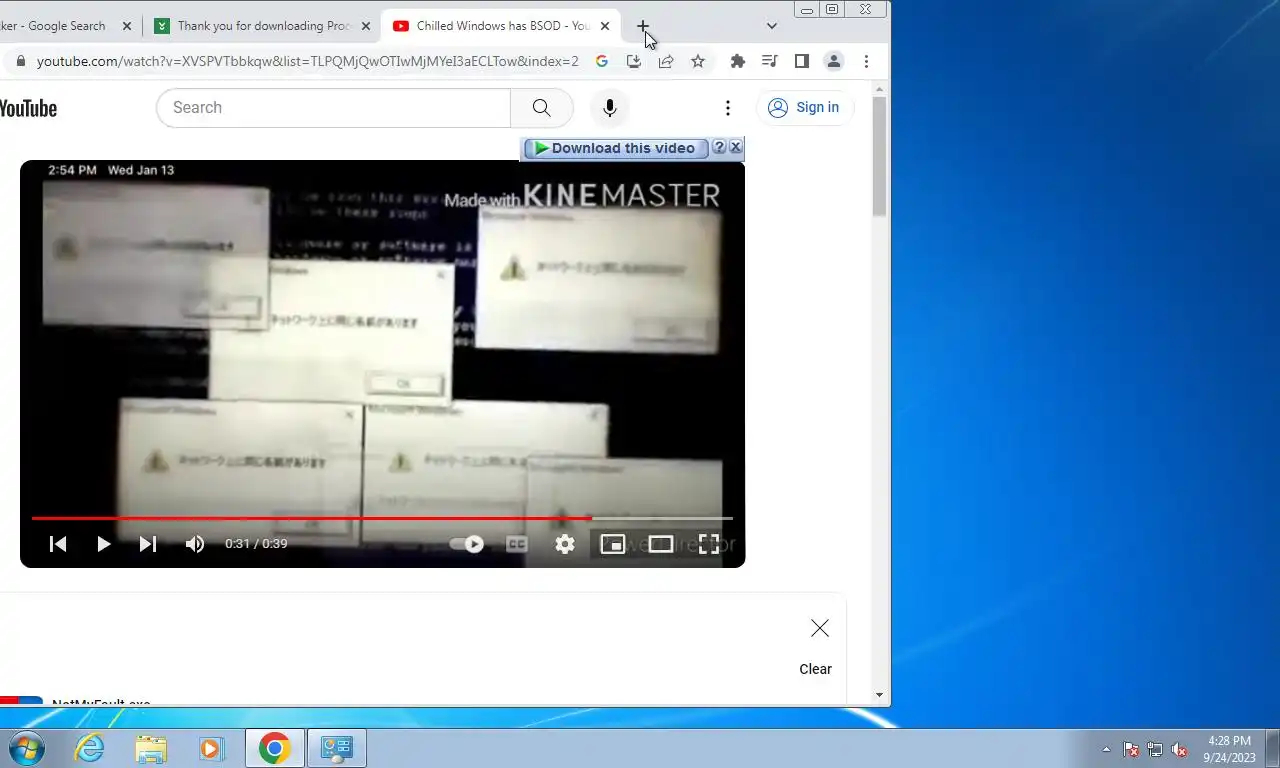Click the Google icon in address bar
The width and height of the screenshot is (1280, 768).
click(602, 61)
